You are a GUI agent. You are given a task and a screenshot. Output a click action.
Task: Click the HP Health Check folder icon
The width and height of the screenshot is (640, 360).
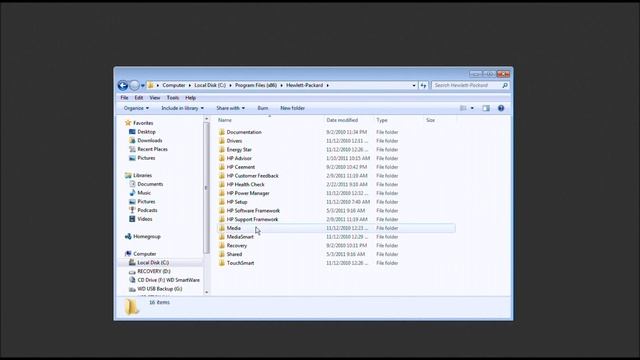coord(222,184)
